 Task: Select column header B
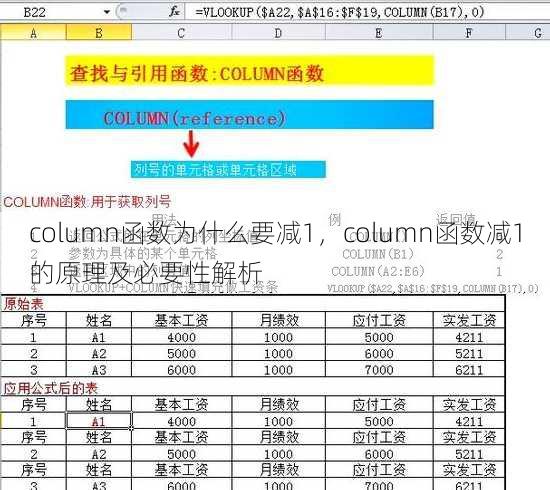99,33
